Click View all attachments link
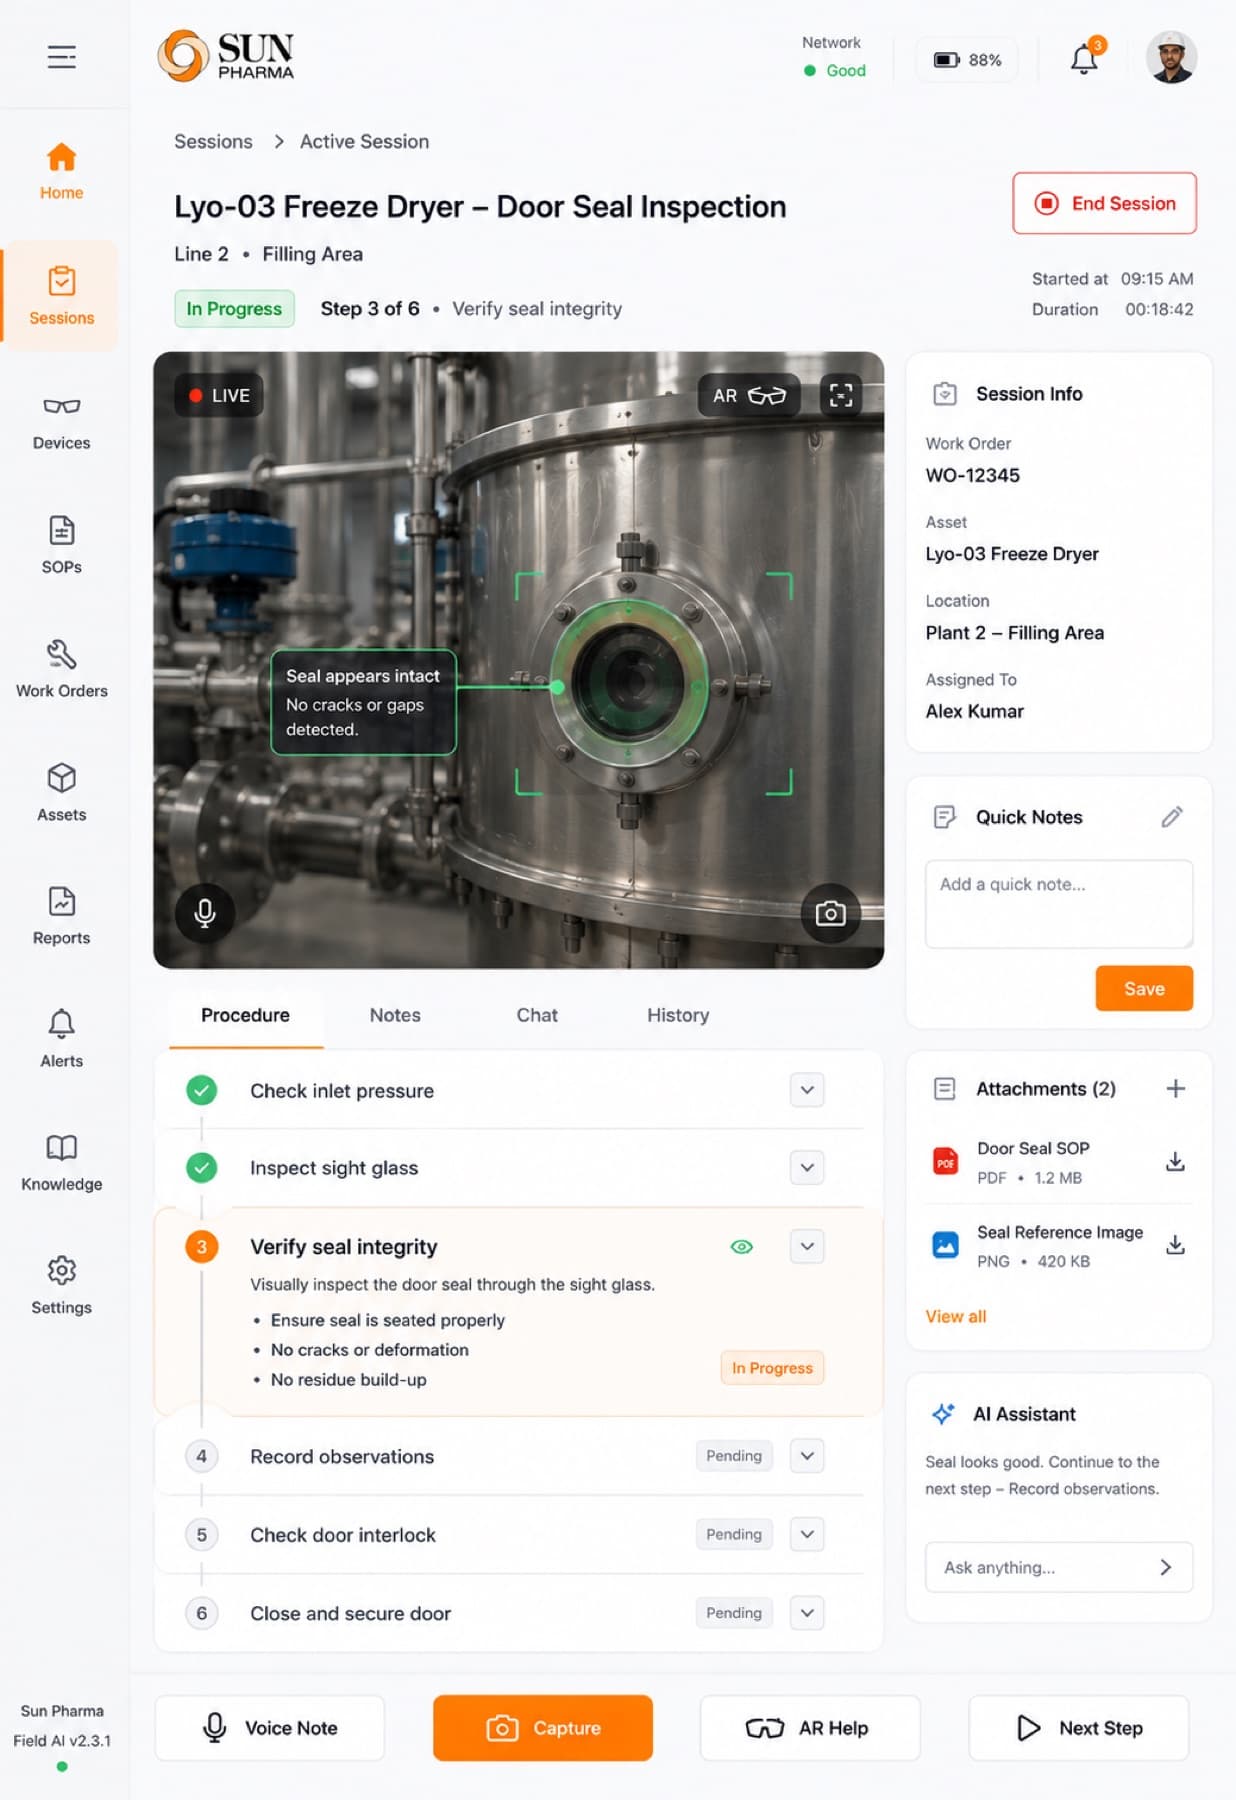 click(x=956, y=1316)
